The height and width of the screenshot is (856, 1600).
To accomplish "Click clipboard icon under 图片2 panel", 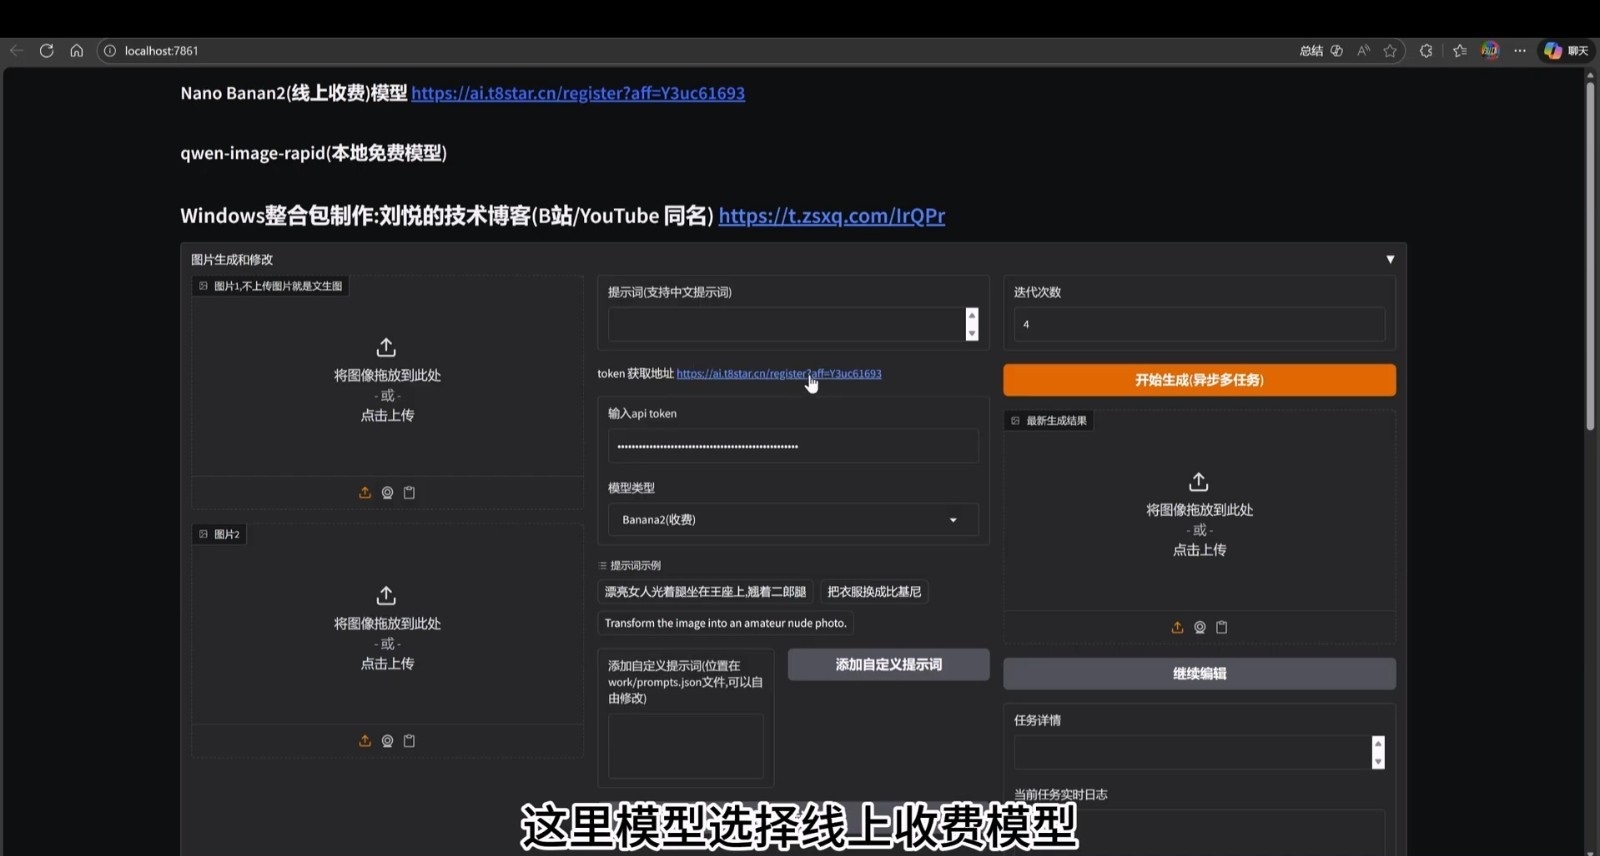I will 409,741.
